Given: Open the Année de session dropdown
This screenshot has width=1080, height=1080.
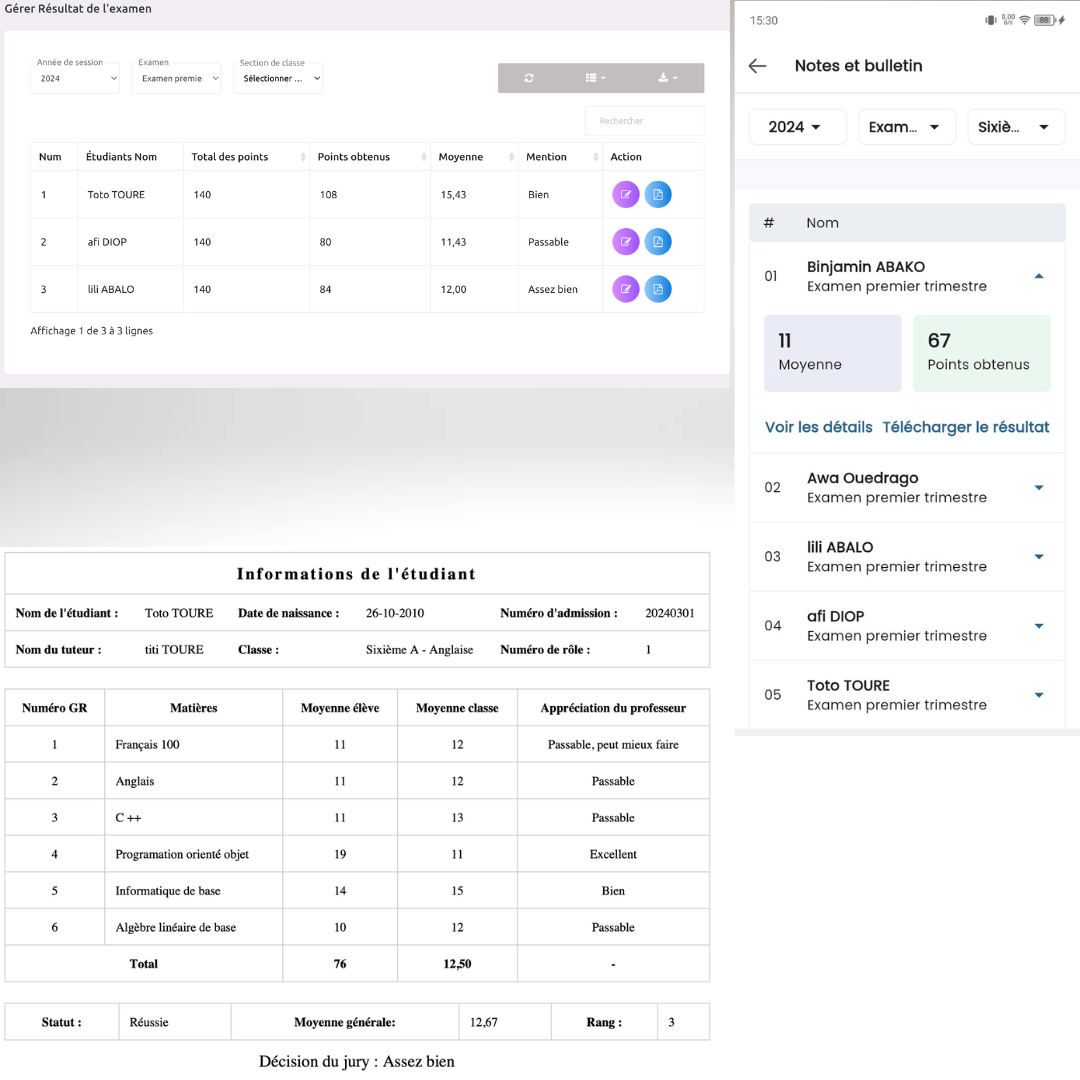Looking at the screenshot, I should (75, 78).
